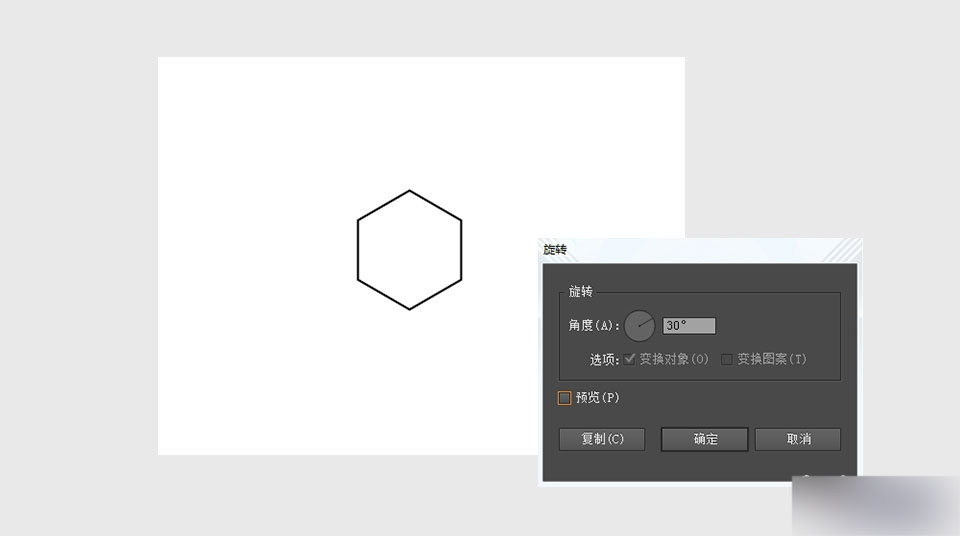Click the 选项: label
This screenshot has height=536, width=960.
tap(604, 360)
